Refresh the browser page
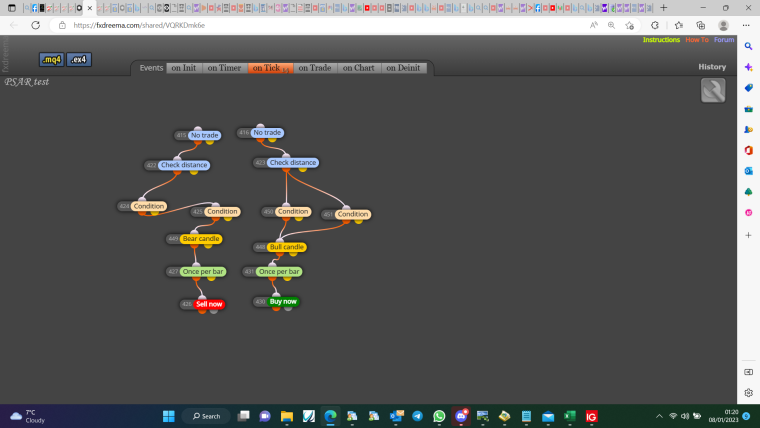This screenshot has width=760, height=428. (35, 25)
